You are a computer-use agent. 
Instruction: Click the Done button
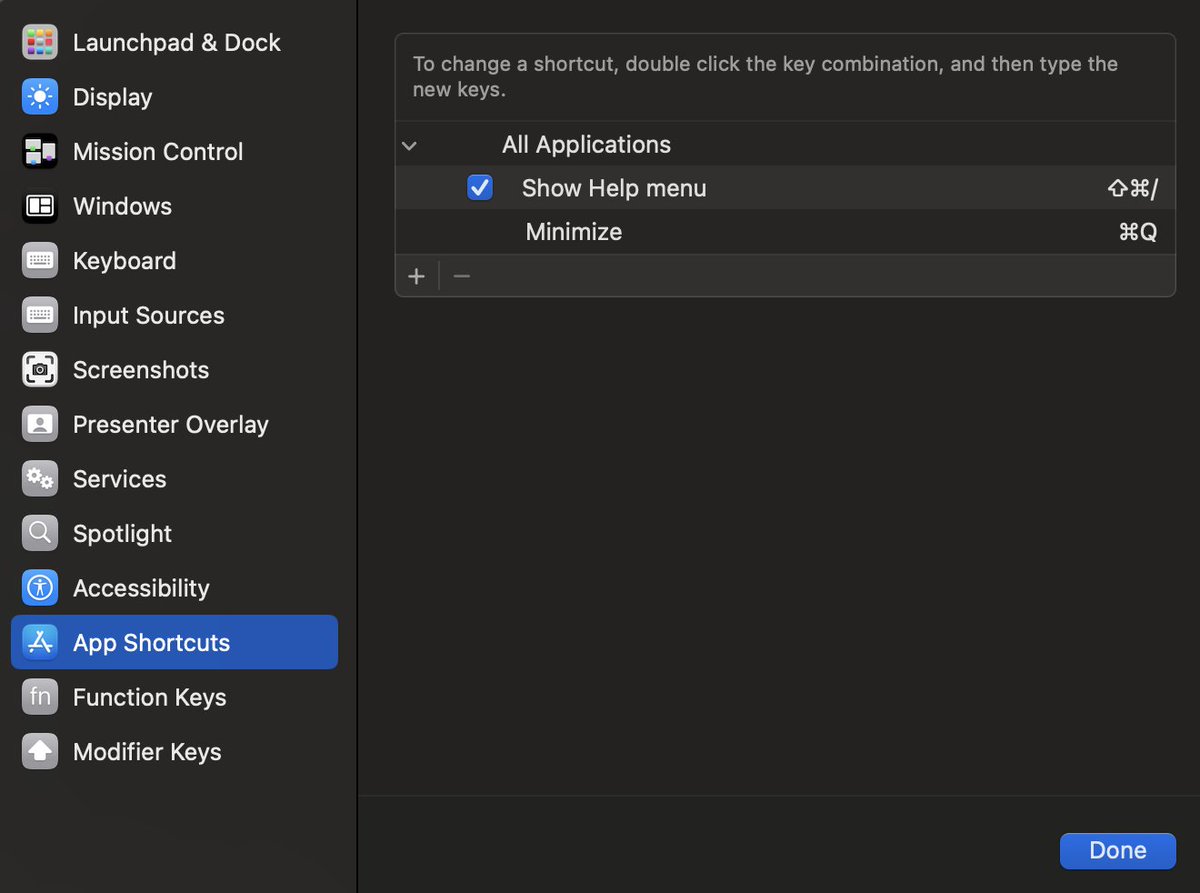pyautogui.click(x=1117, y=850)
